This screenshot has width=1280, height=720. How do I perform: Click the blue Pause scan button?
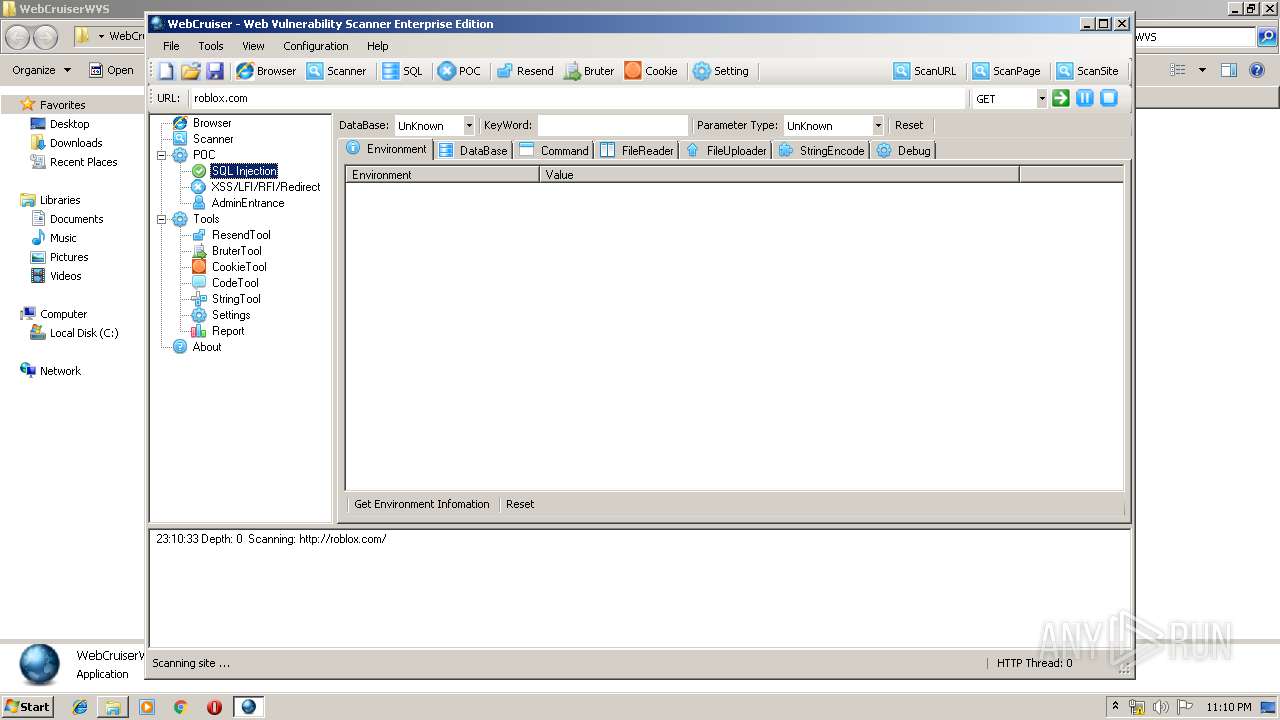click(1085, 98)
